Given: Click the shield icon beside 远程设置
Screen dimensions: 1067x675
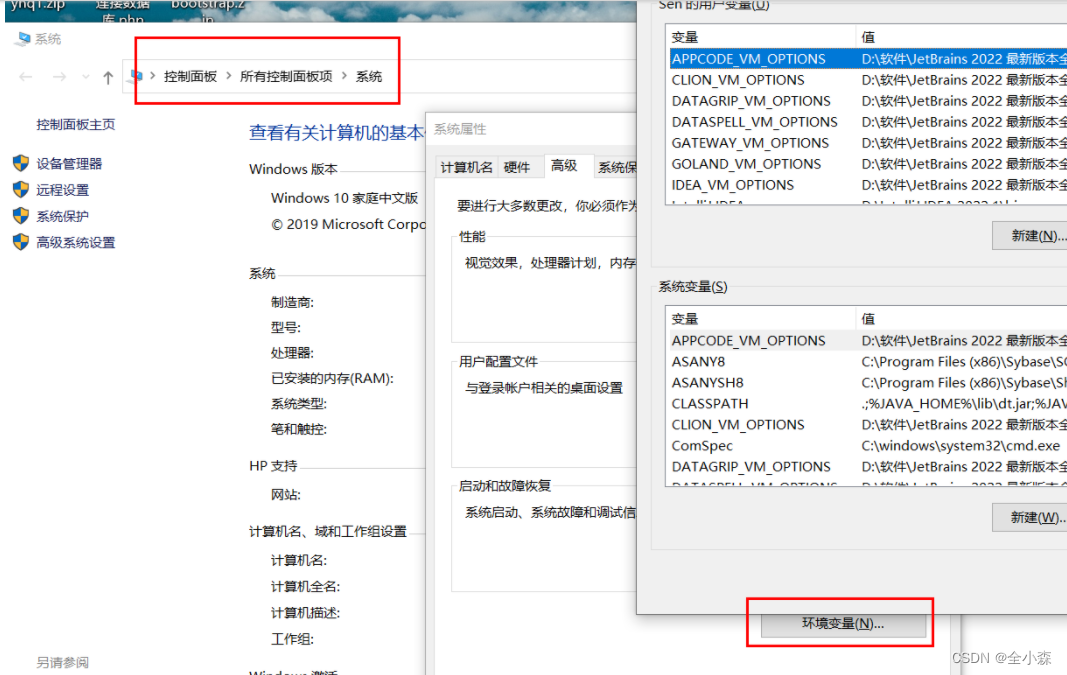Looking at the screenshot, I should tap(20, 190).
